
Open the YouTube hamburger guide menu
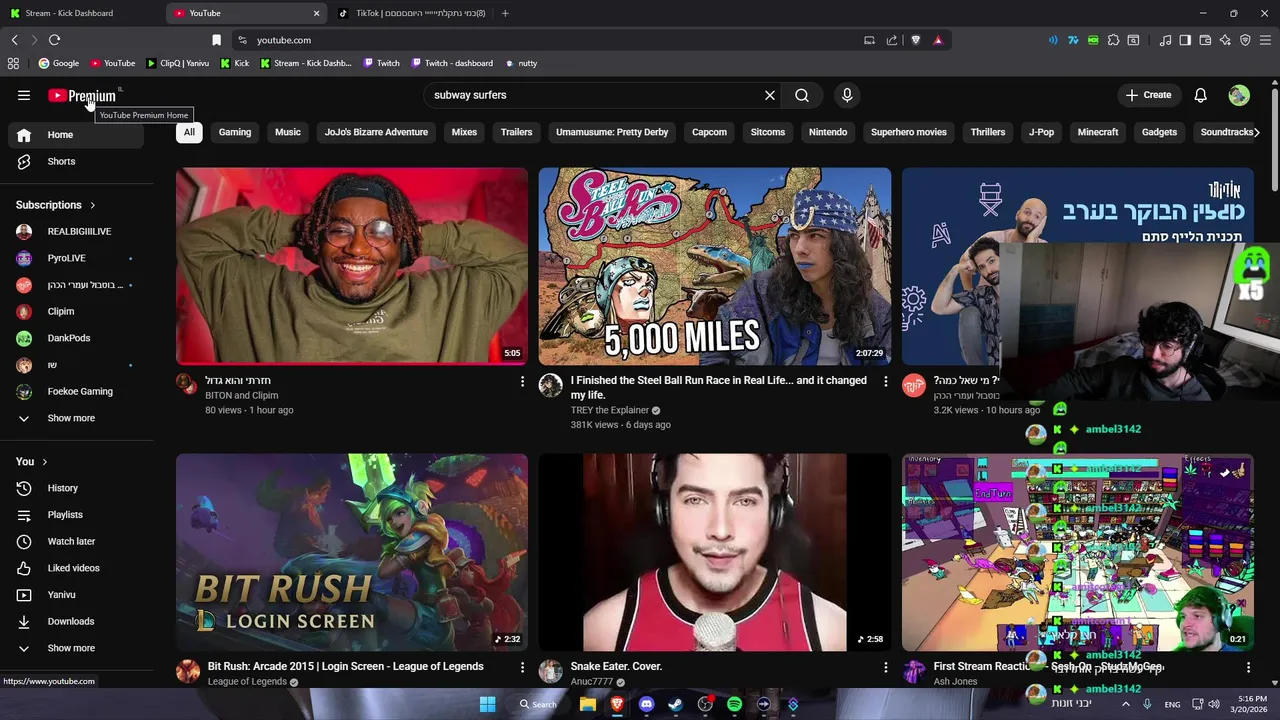[x=24, y=95]
